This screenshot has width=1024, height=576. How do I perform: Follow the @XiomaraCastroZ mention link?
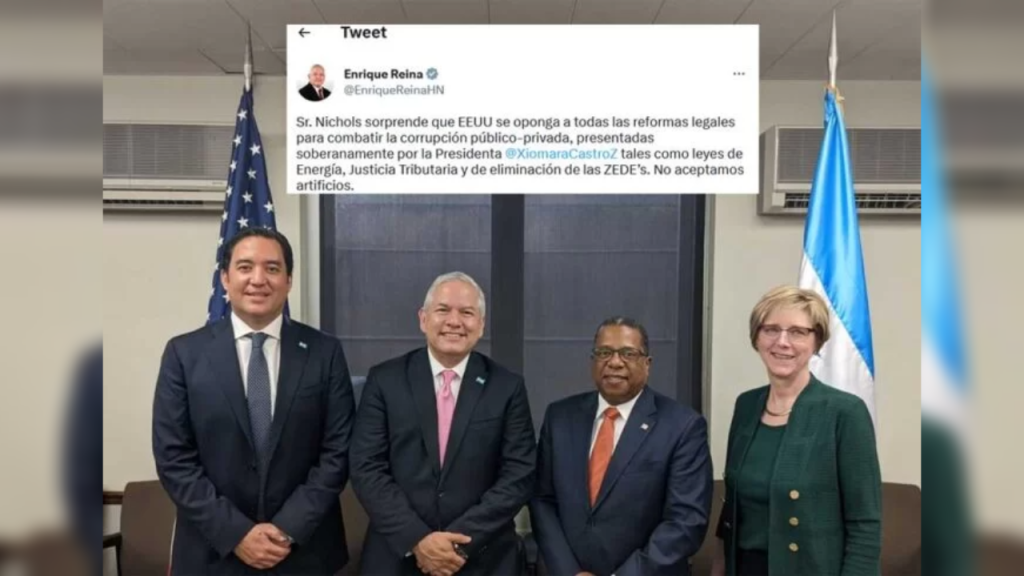pyautogui.click(x=561, y=153)
